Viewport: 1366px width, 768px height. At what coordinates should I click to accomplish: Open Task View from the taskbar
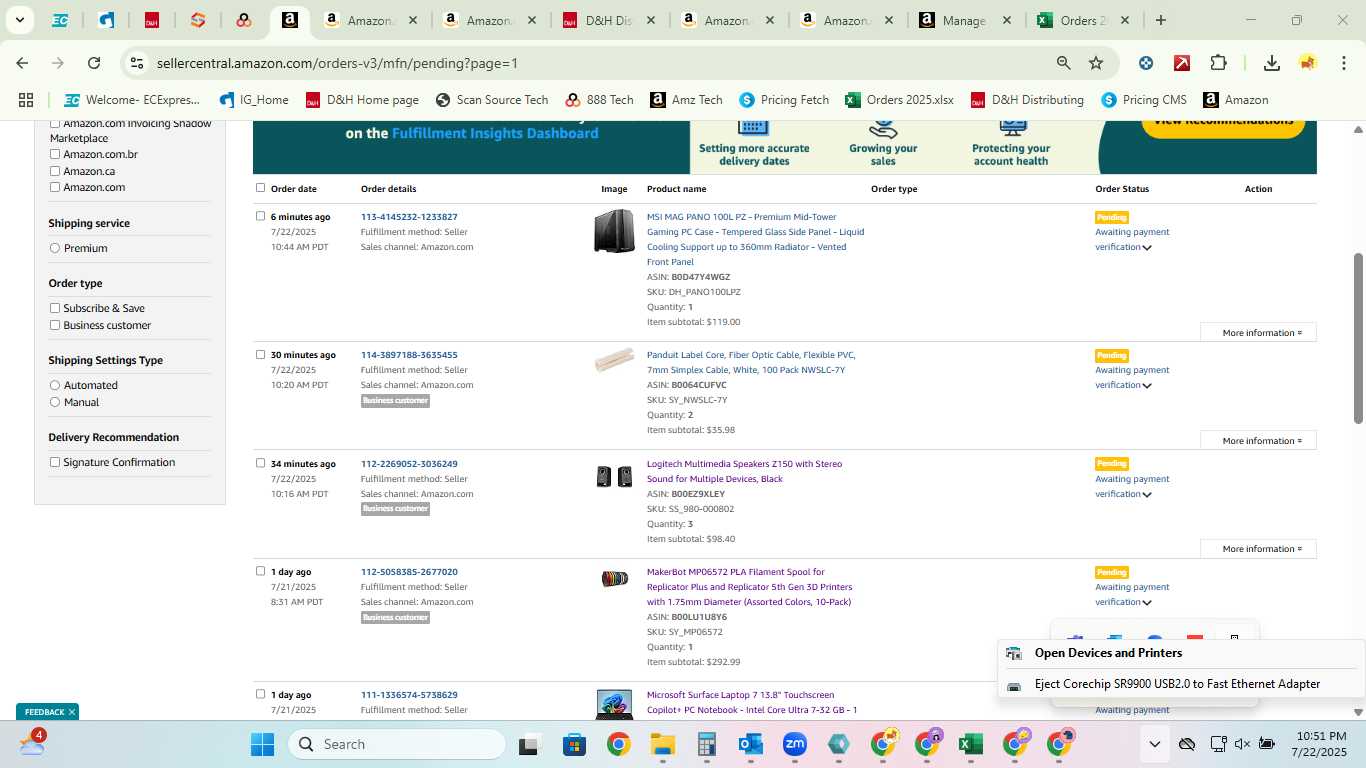pos(529,744)
